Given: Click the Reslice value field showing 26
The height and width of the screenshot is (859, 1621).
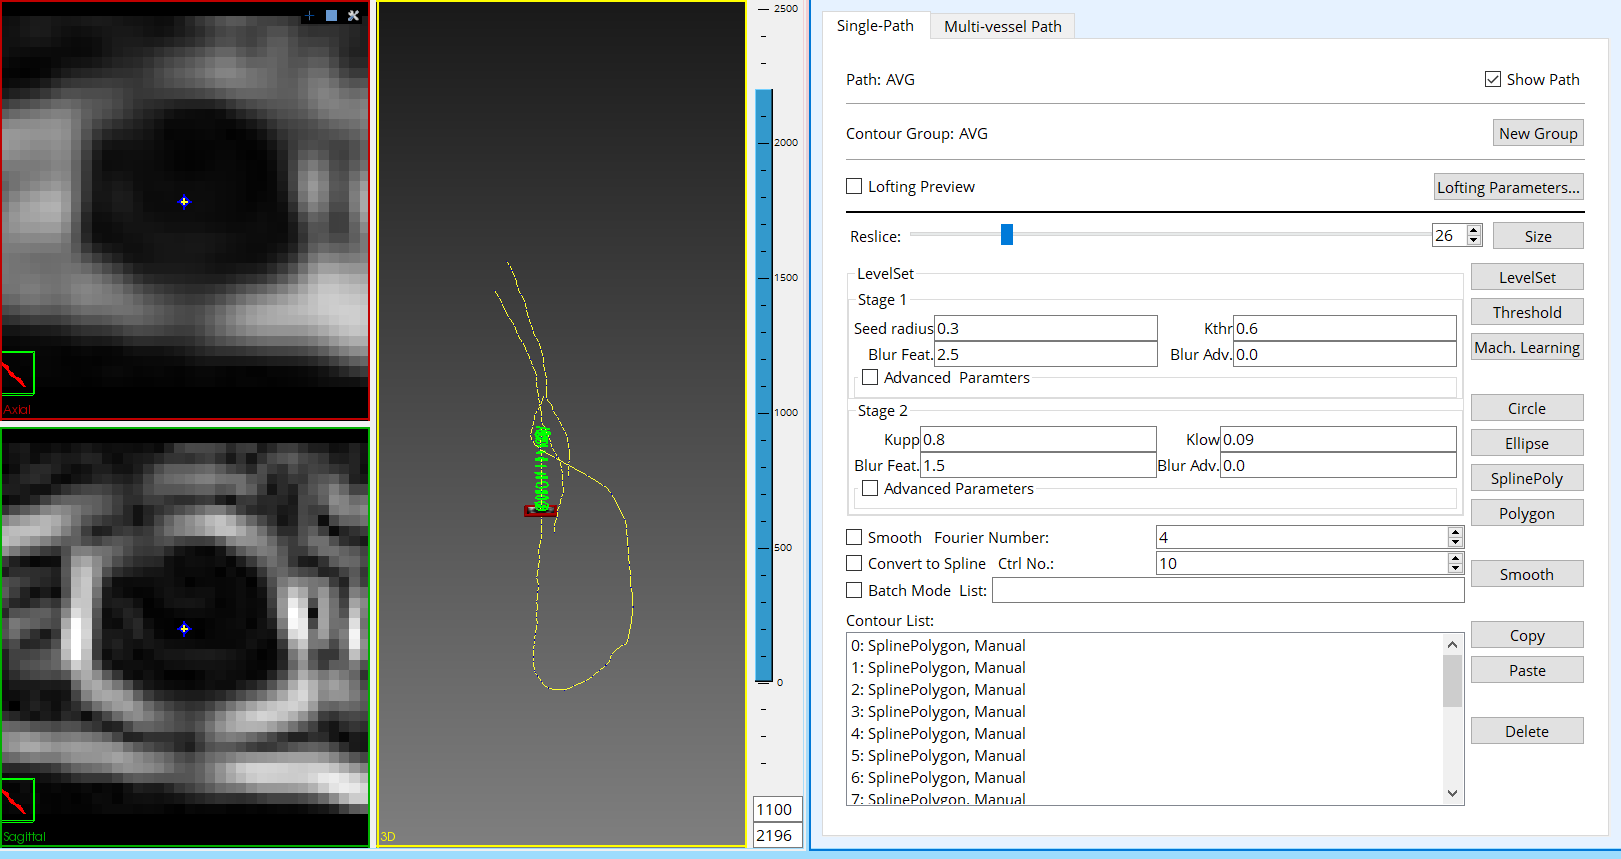Looking at the screenshot, I should [1449, 235].
